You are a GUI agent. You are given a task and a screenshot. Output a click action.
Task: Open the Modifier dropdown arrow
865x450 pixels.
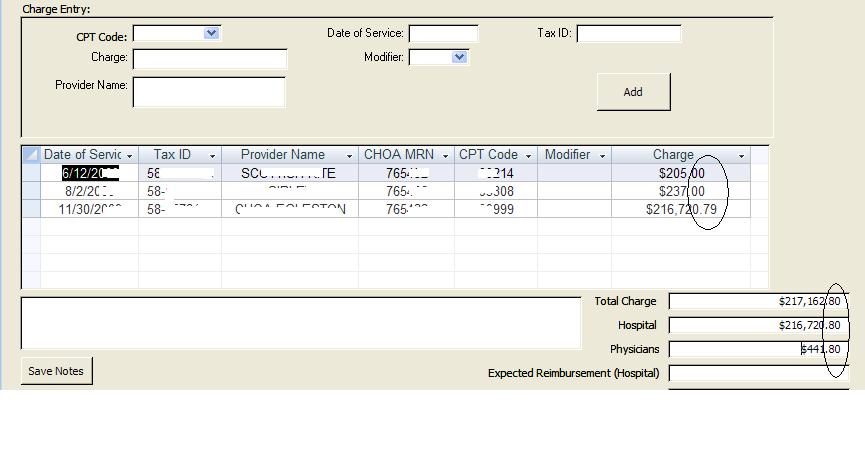459,57
